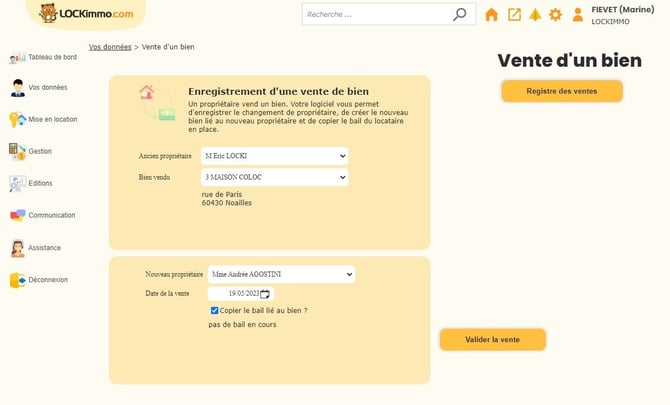Open Tableau de bord menu item
The image size is (670, 405).
click(43, 57)
